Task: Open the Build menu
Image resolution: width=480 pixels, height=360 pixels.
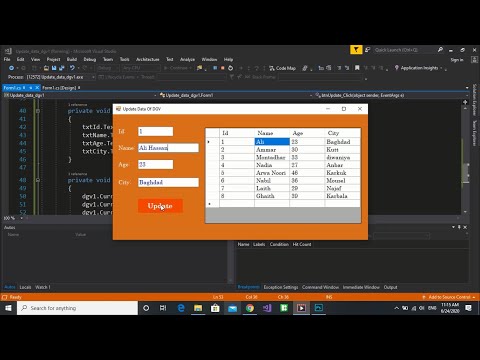Action: pos(72,59)
